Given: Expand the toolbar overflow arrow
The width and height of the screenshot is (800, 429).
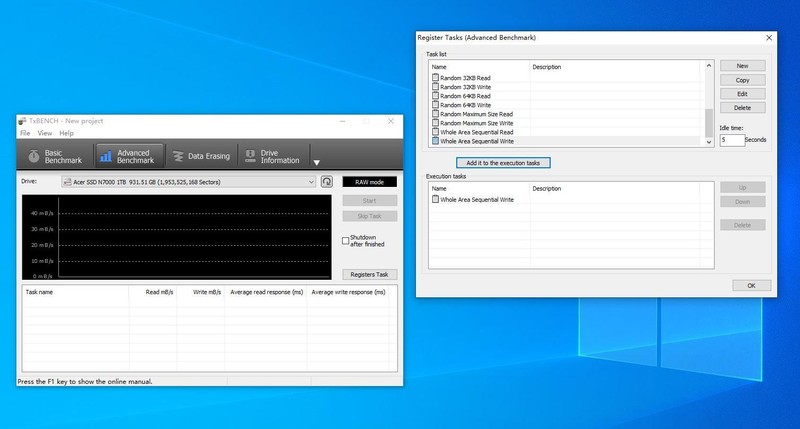Looking at the screenshot, I should coord(317,162).
